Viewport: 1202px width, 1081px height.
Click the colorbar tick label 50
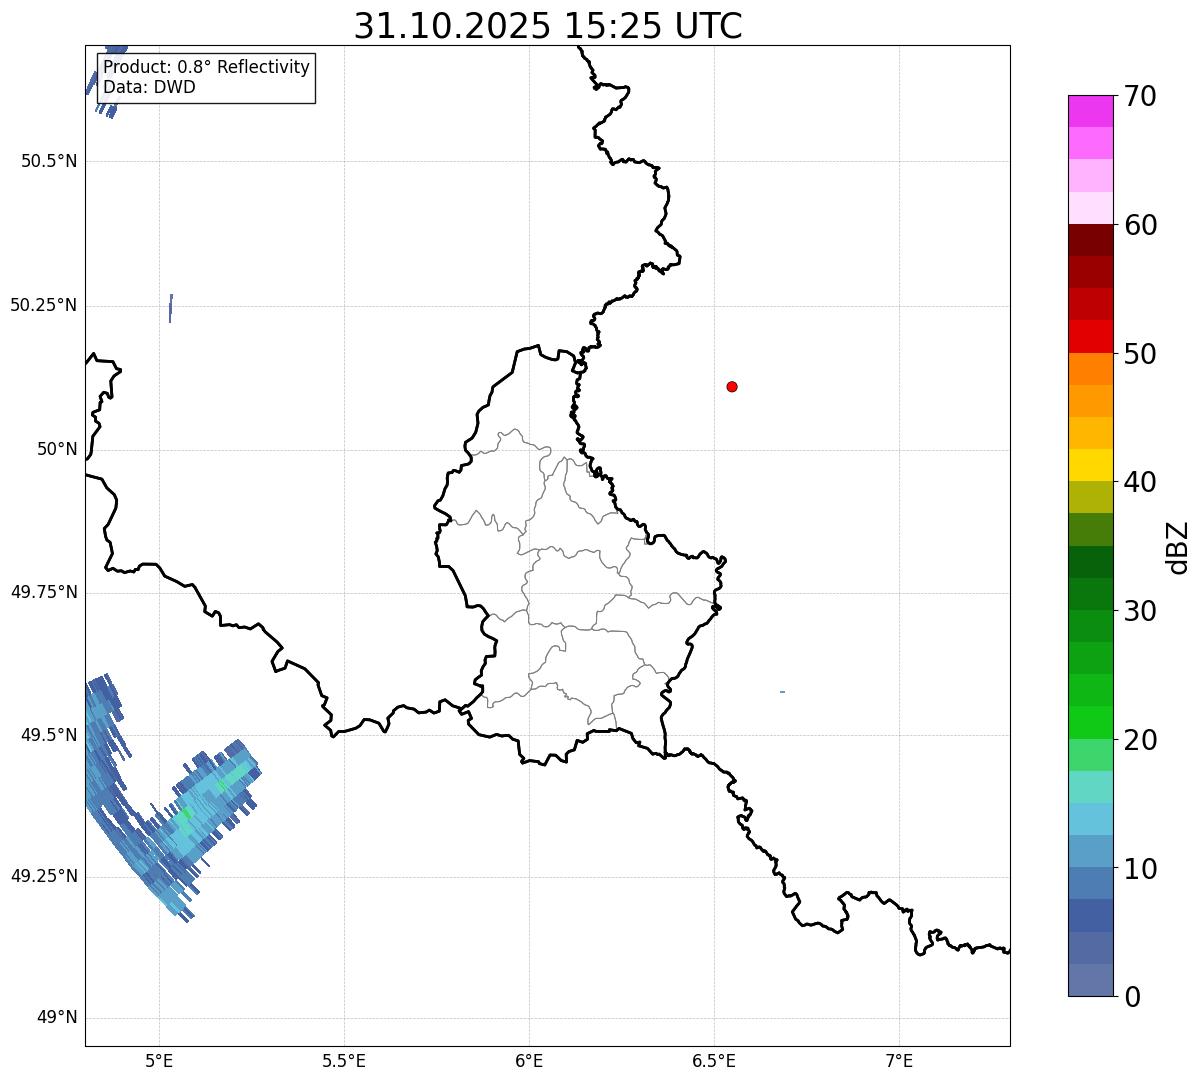coord(1140,354)
